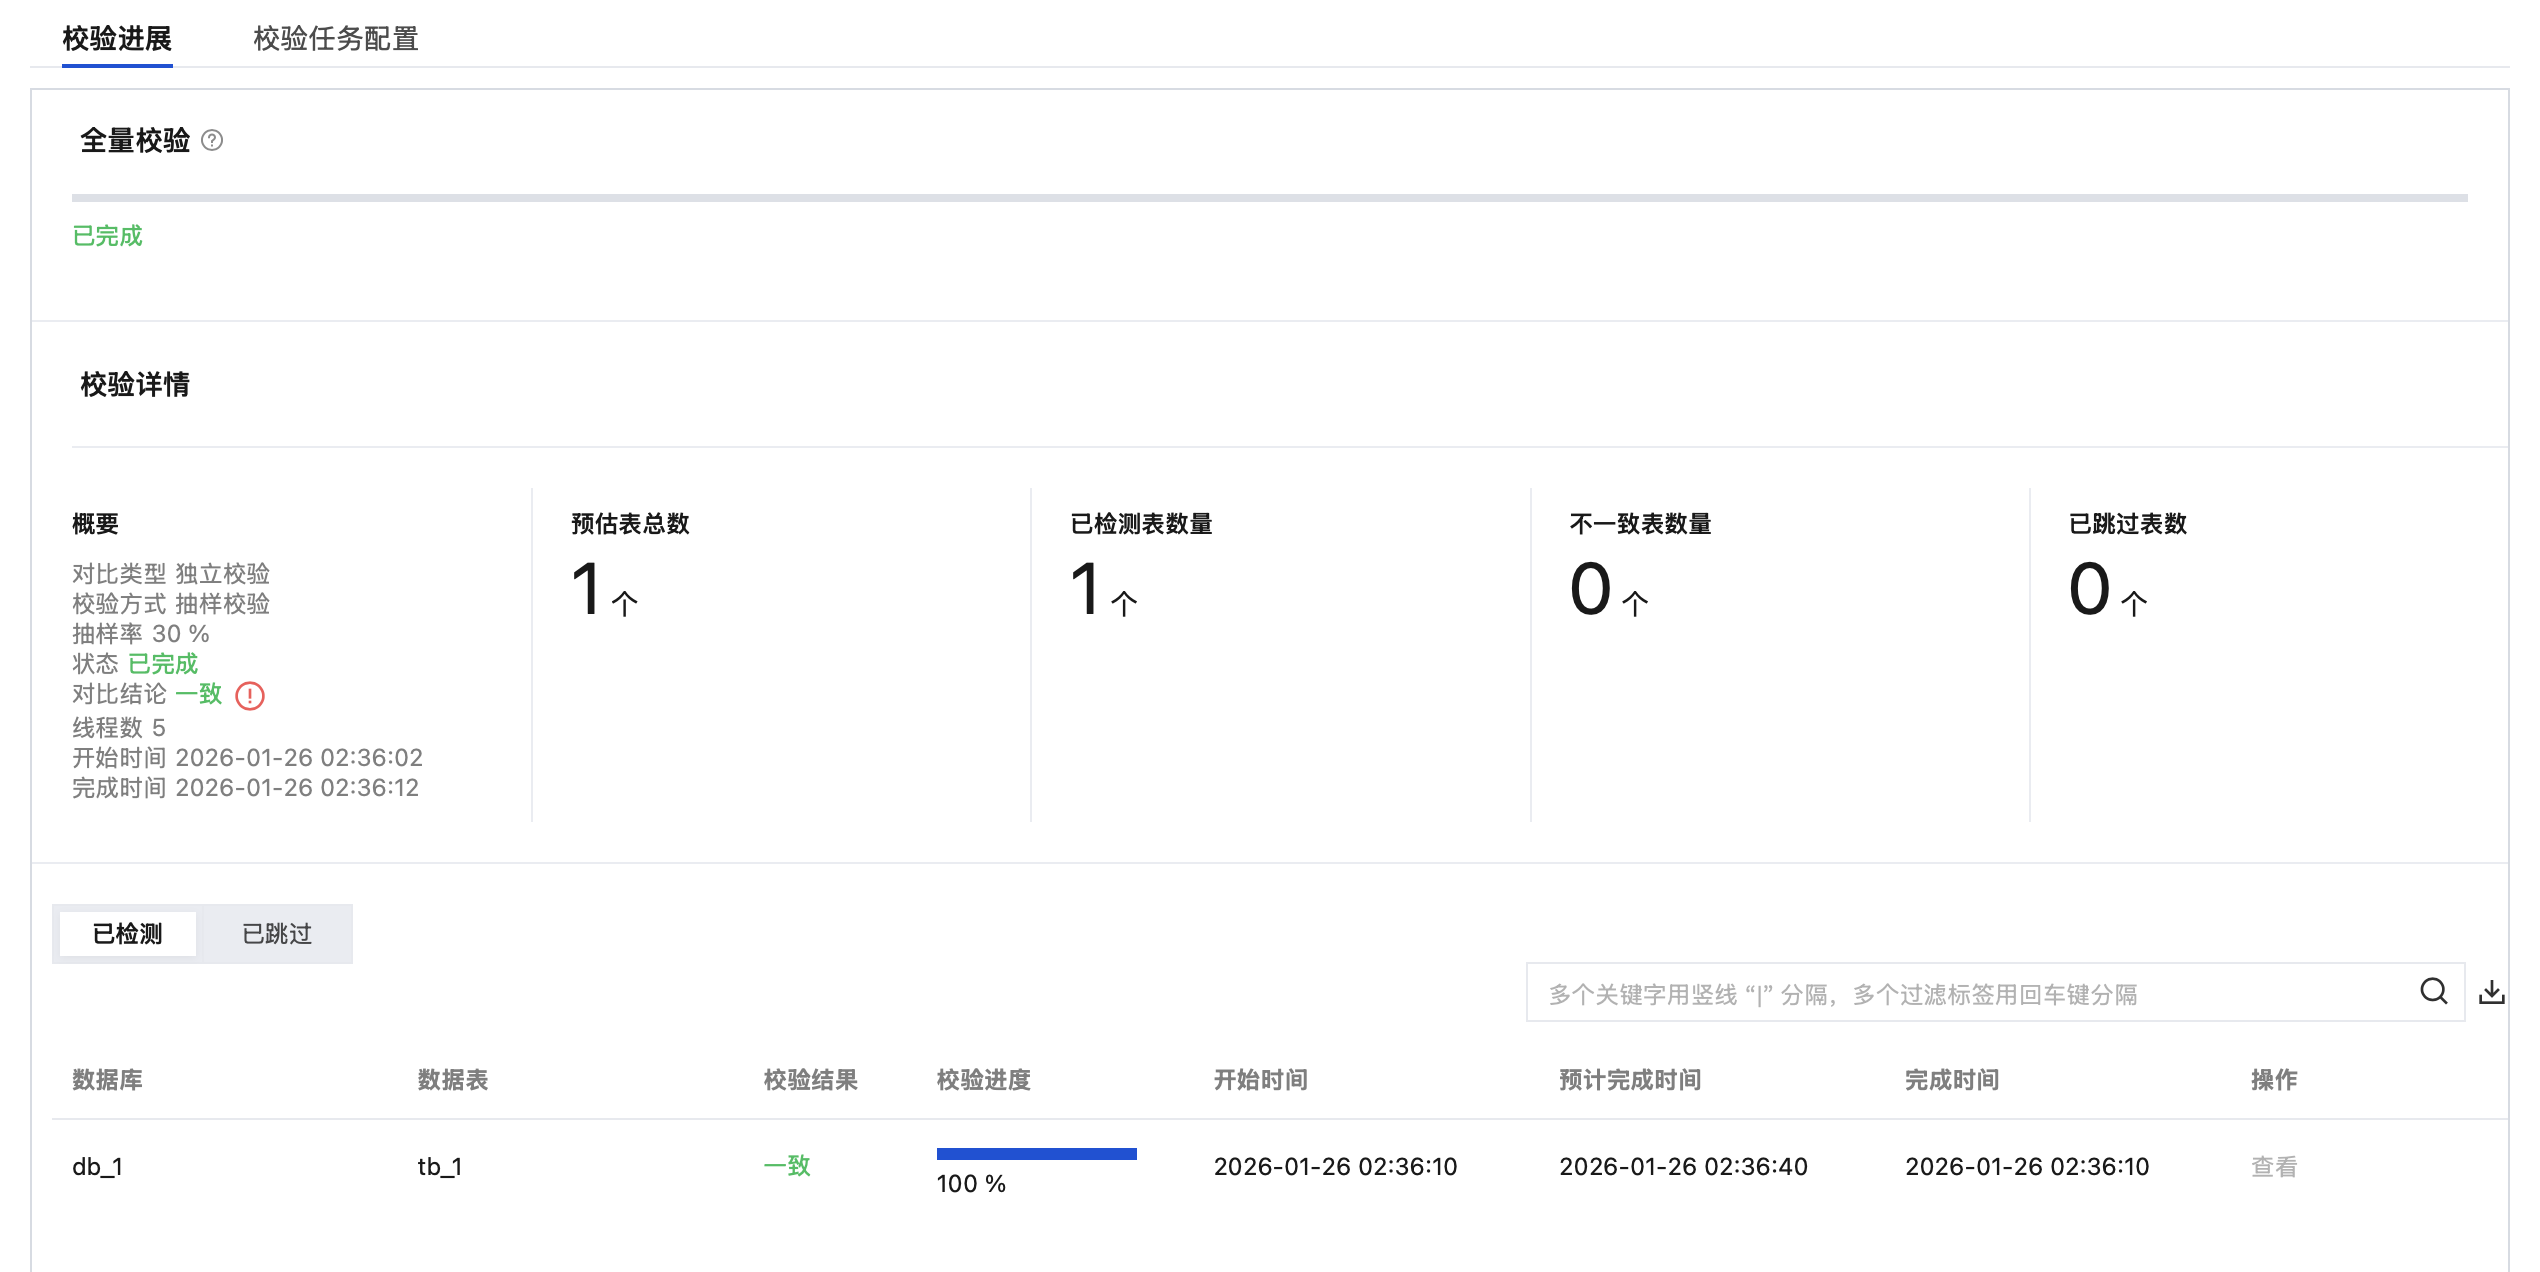Switch to the 已跳过 segment

277,934
